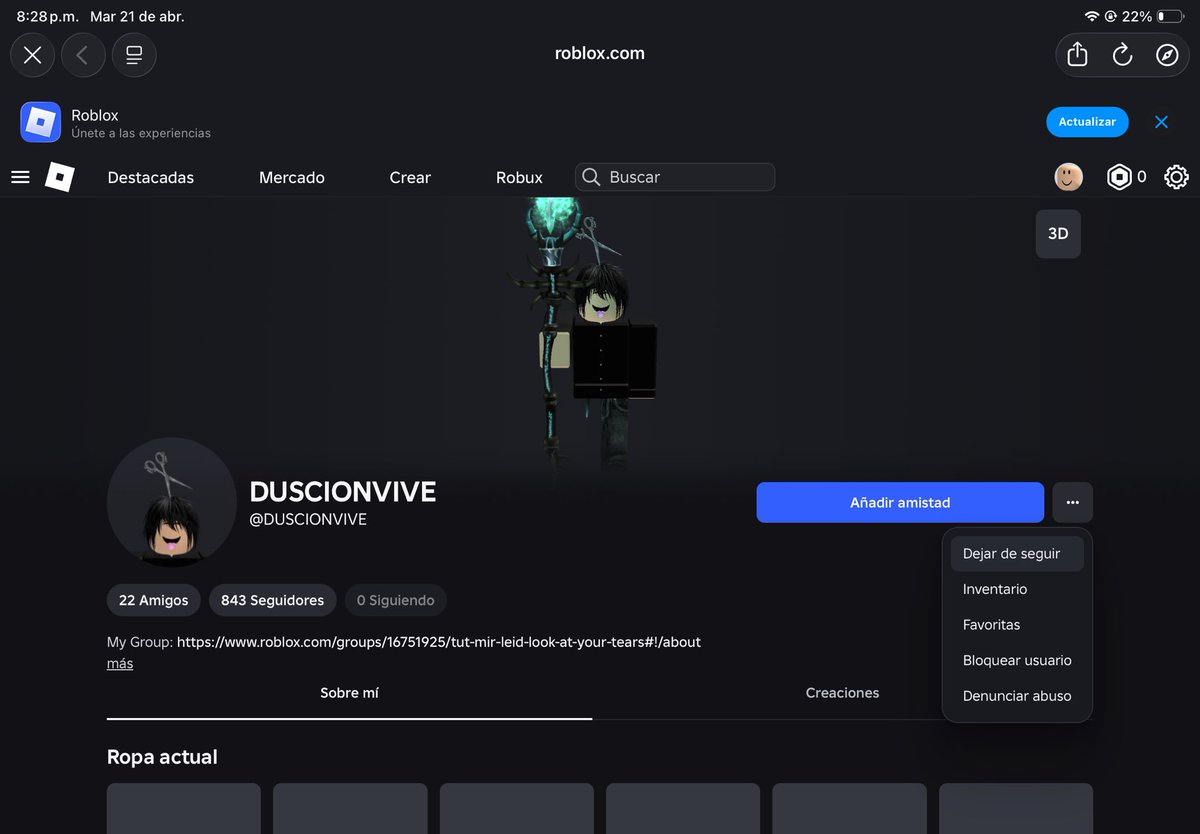Open the group link in the description
Viewport: 1200px width, 834px height.
439,642
